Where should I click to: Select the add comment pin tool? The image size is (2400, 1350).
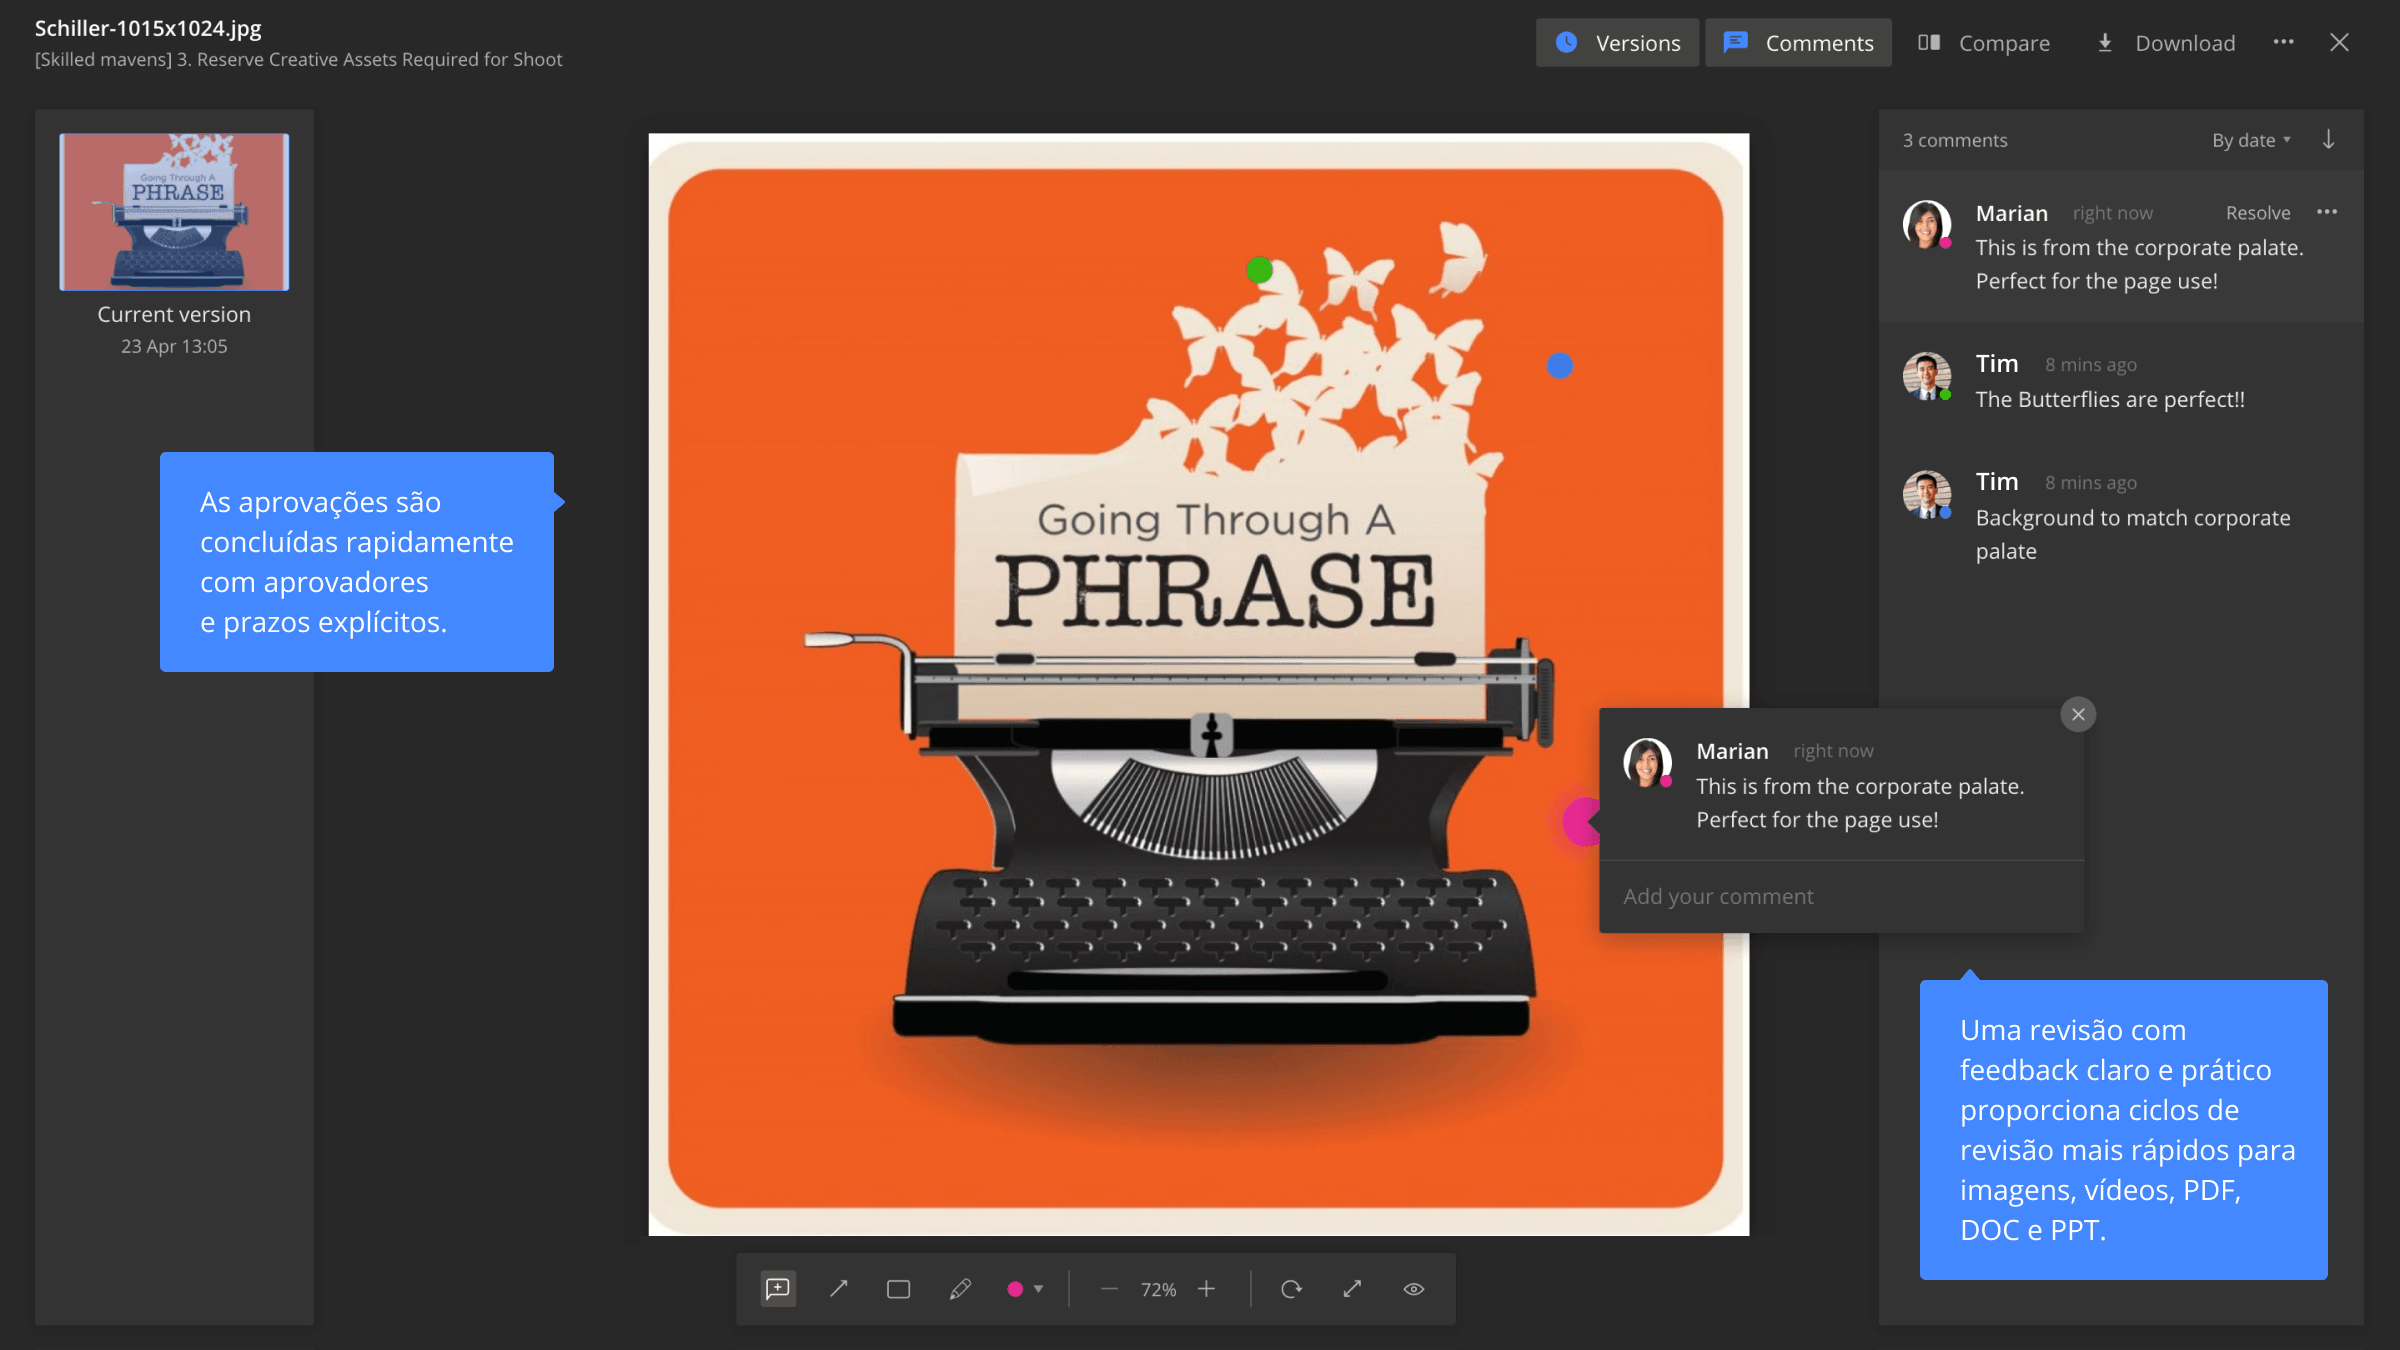(778, 1289)
